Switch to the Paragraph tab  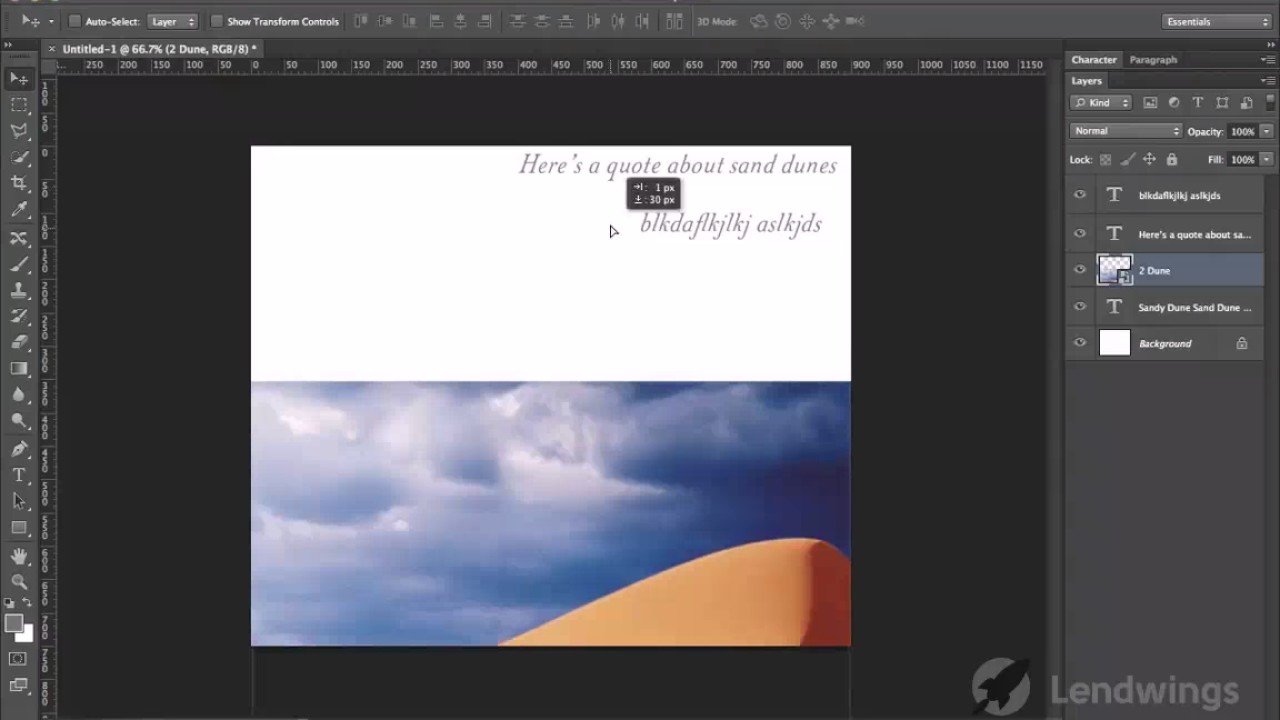tap(1153, 60)
